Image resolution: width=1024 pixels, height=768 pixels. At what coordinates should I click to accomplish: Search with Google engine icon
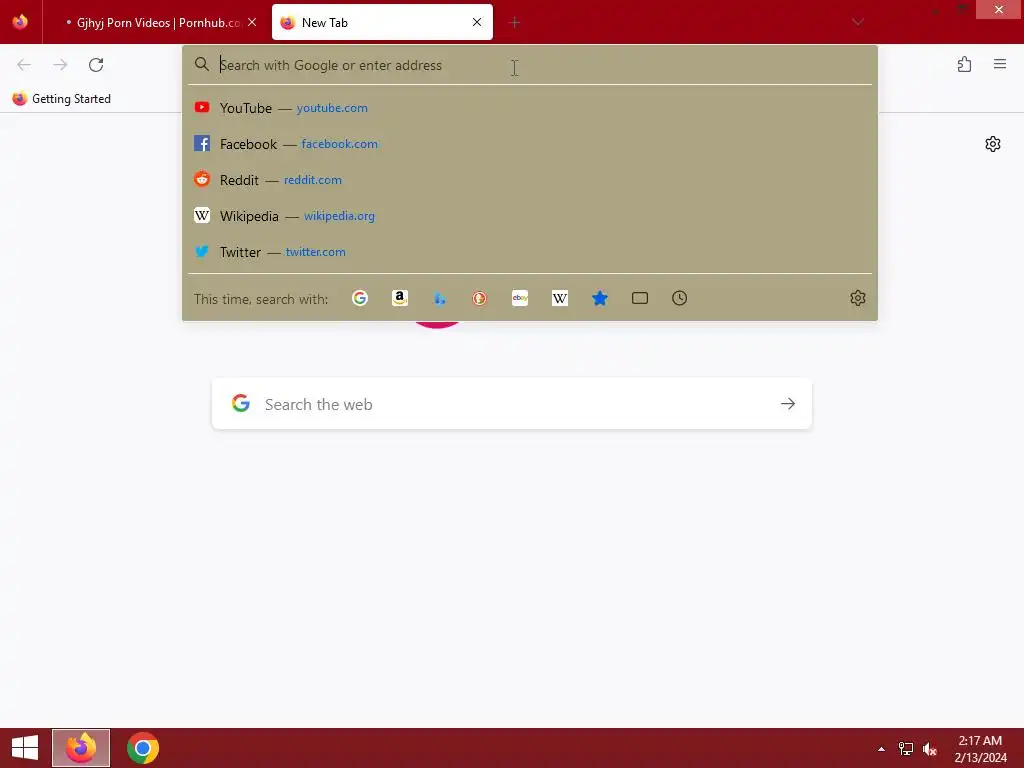pos(360,298)
